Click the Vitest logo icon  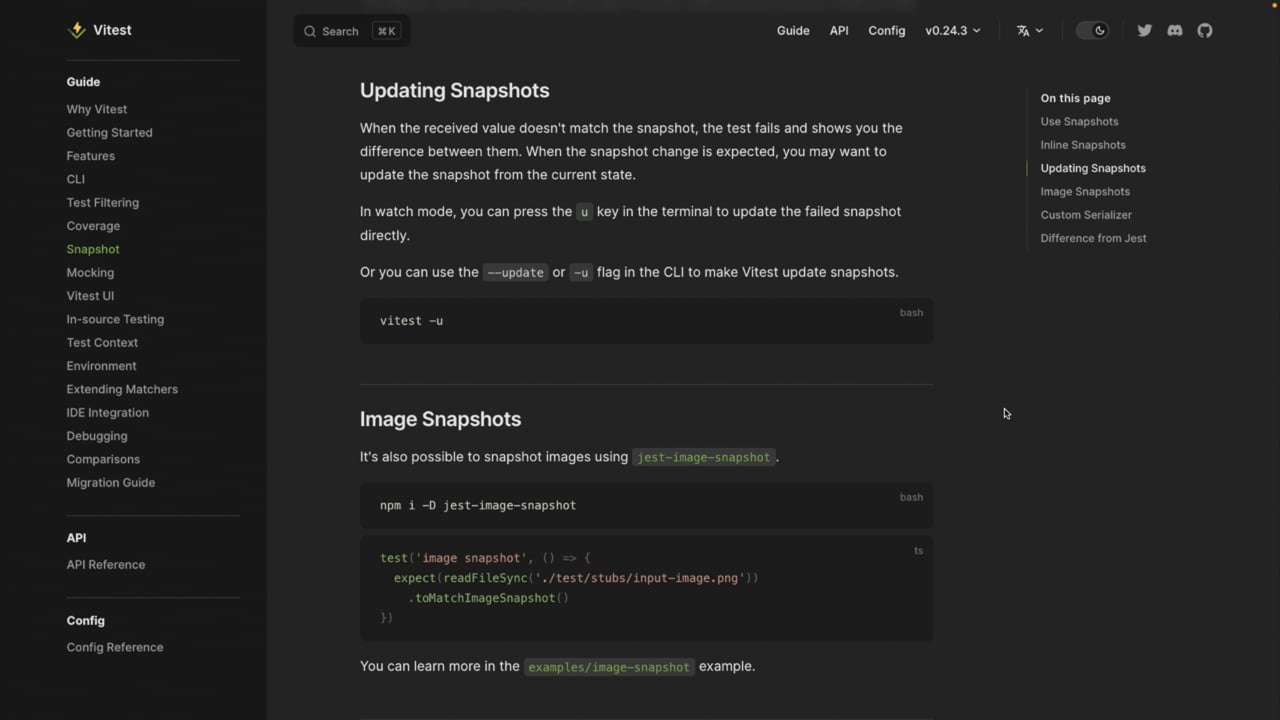tap(76, 30)
